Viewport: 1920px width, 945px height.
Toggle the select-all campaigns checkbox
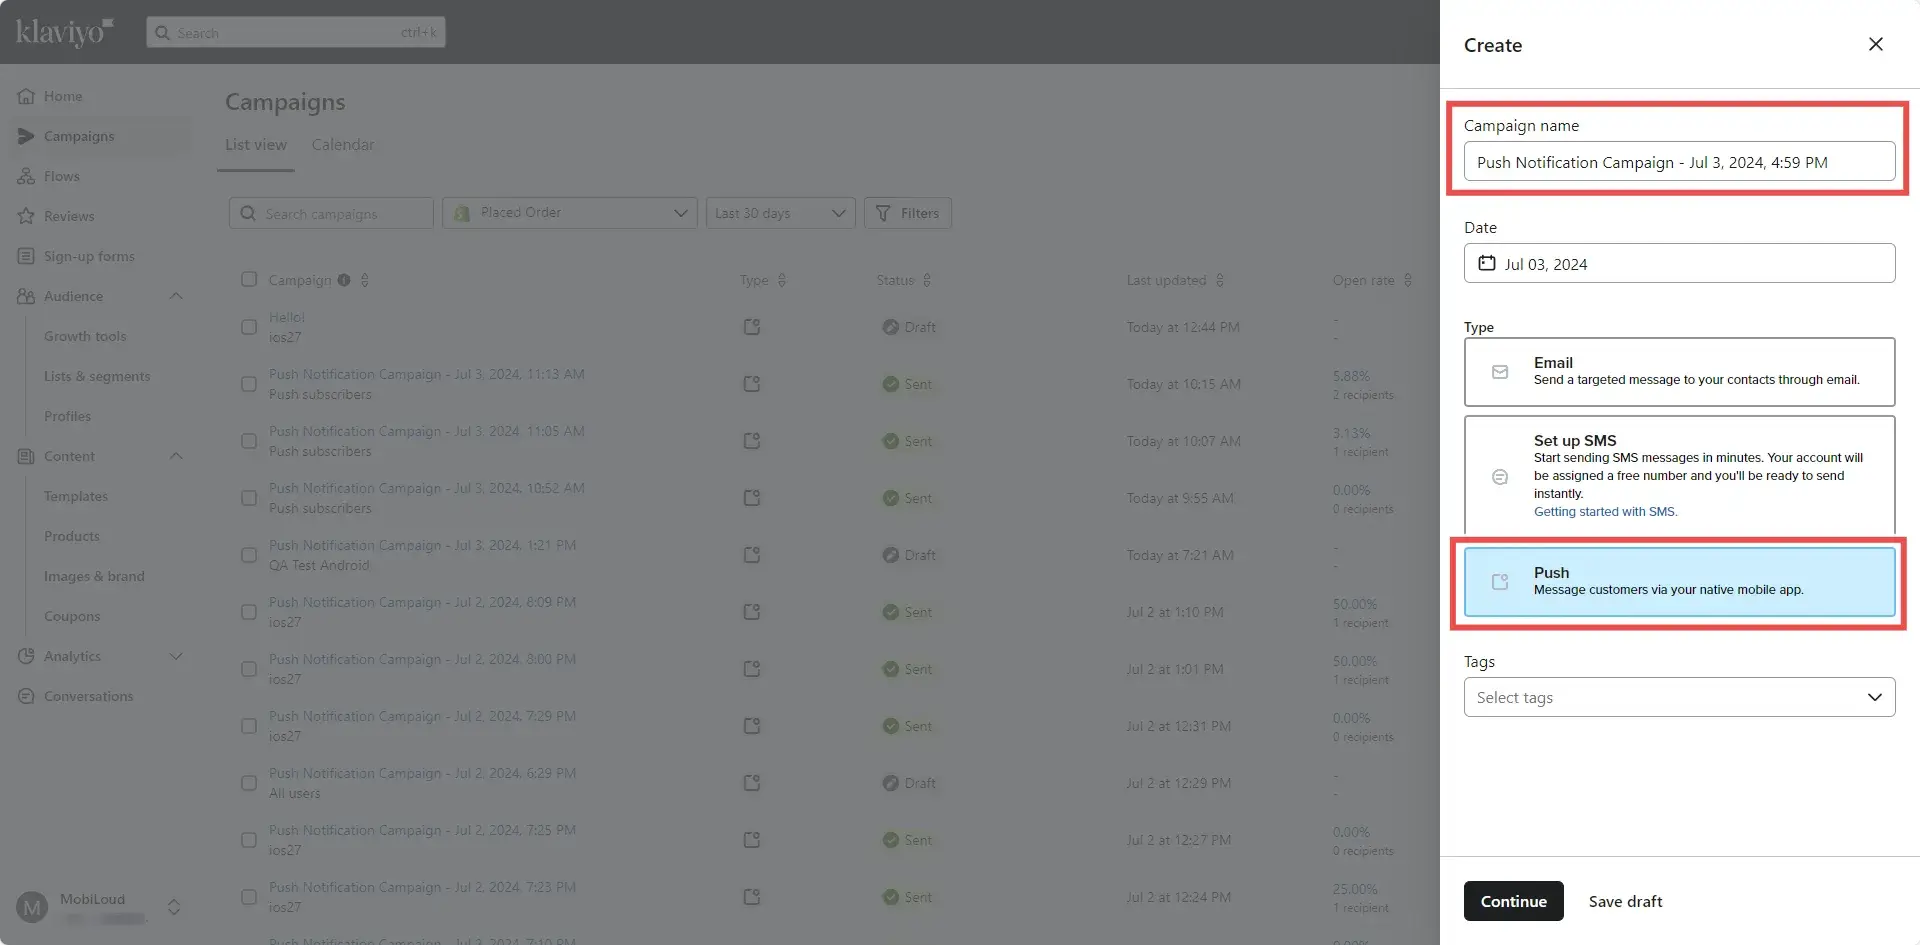point(249,279)
